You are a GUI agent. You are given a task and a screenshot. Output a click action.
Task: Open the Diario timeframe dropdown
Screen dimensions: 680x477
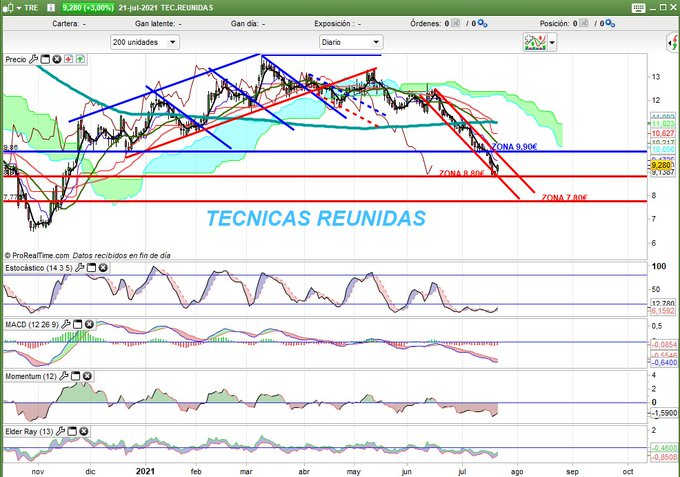[351, 42]
